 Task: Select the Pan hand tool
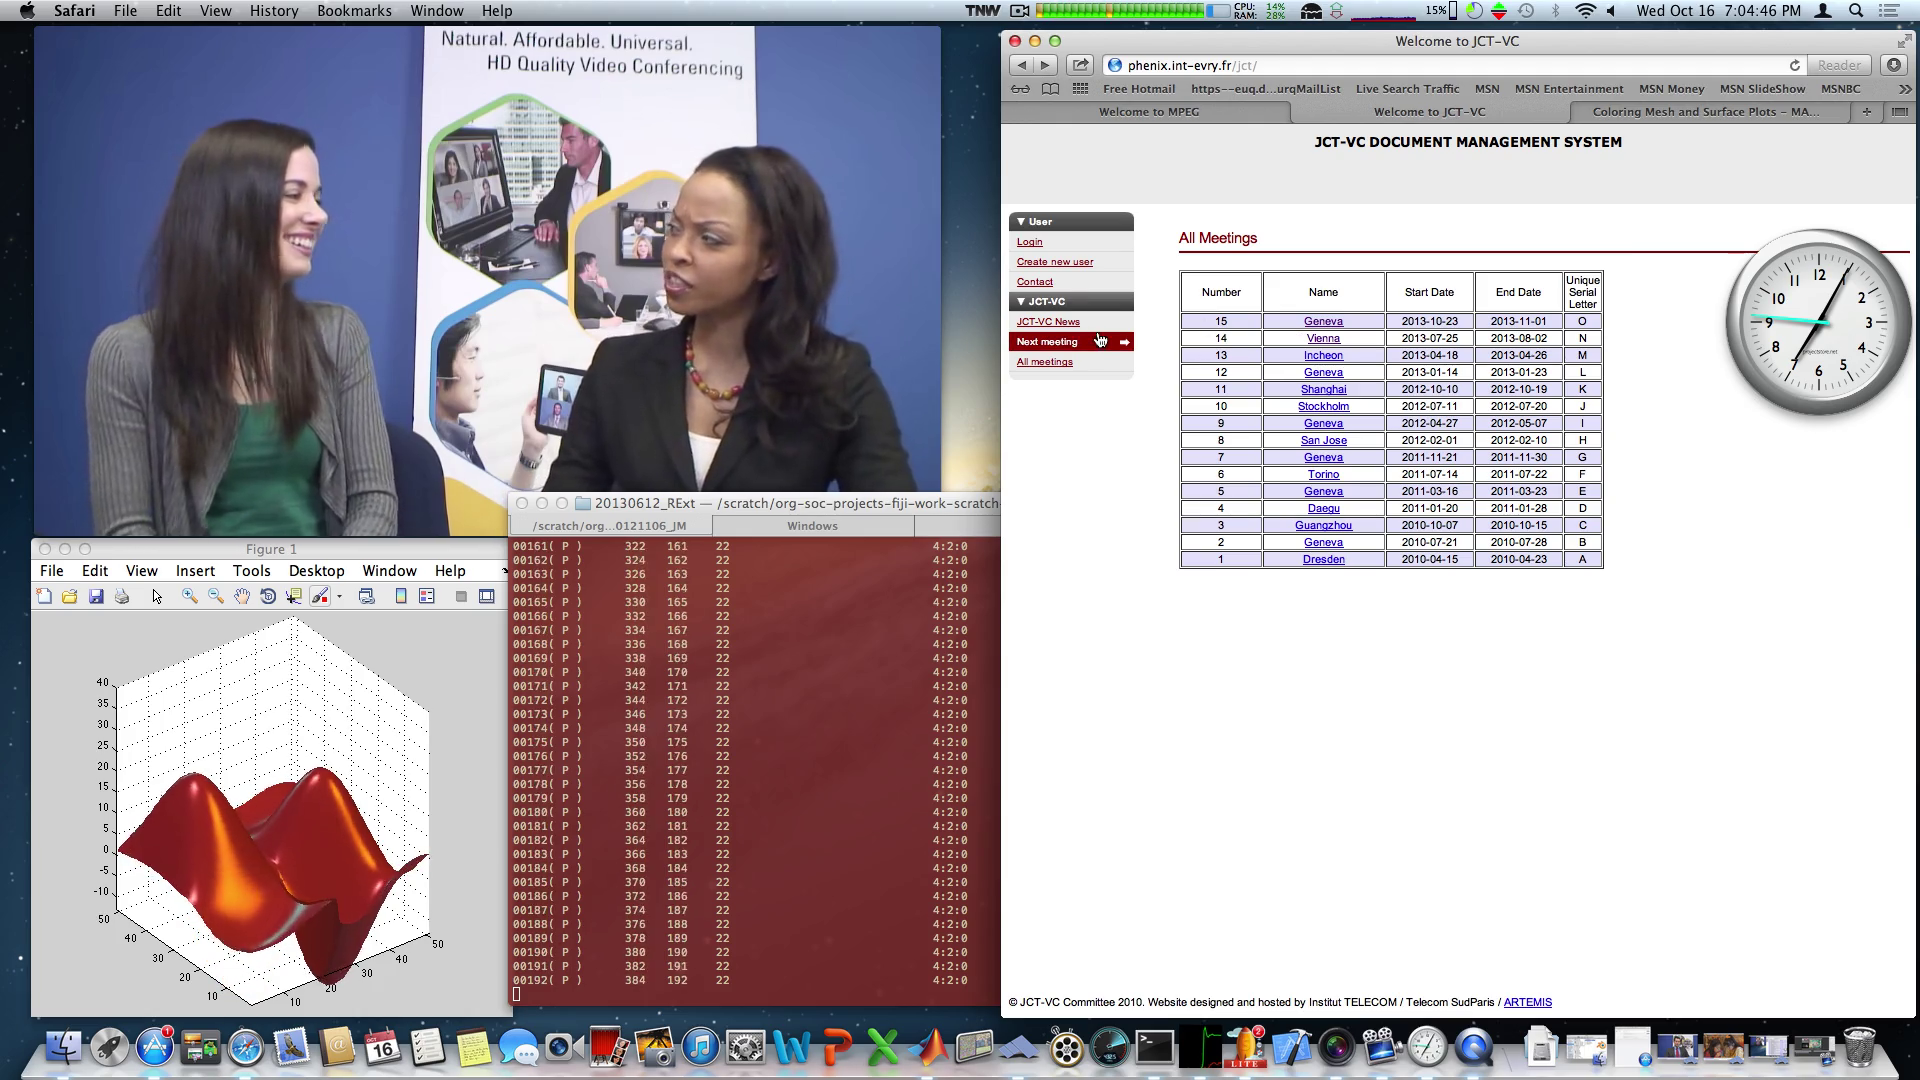coord(241,597)
